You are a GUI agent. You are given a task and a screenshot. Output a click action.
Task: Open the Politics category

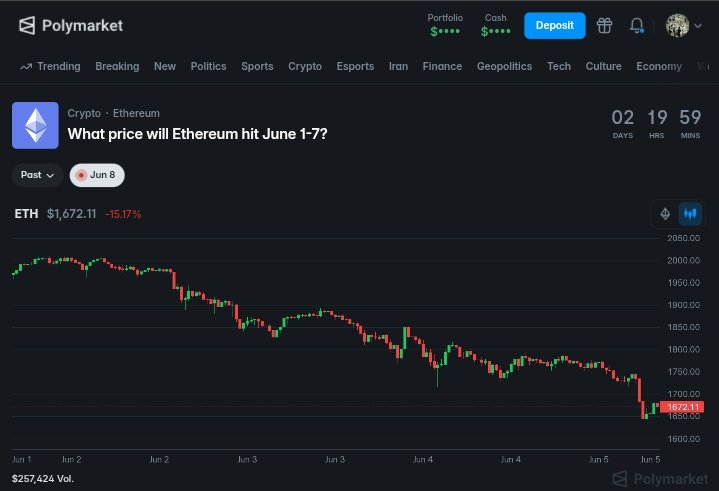pyautogui.click(x=208, y=66)
